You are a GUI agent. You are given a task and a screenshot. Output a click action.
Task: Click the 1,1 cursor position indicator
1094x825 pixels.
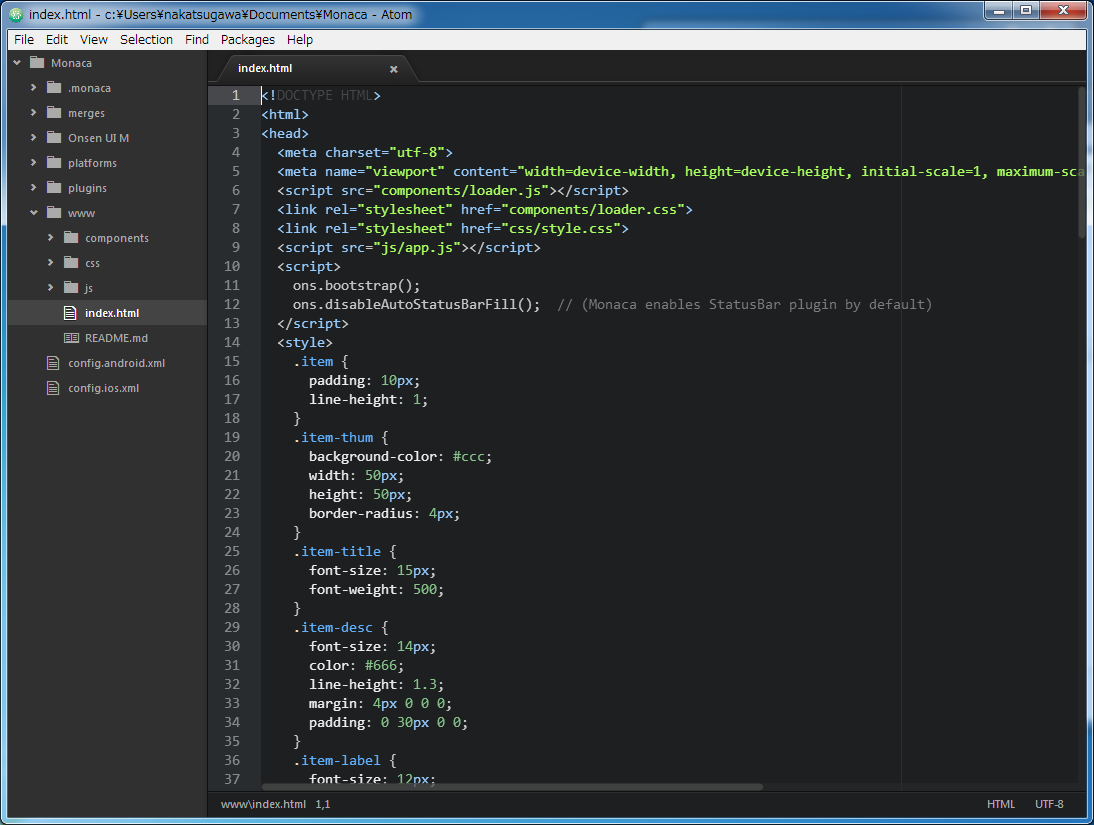323,804
